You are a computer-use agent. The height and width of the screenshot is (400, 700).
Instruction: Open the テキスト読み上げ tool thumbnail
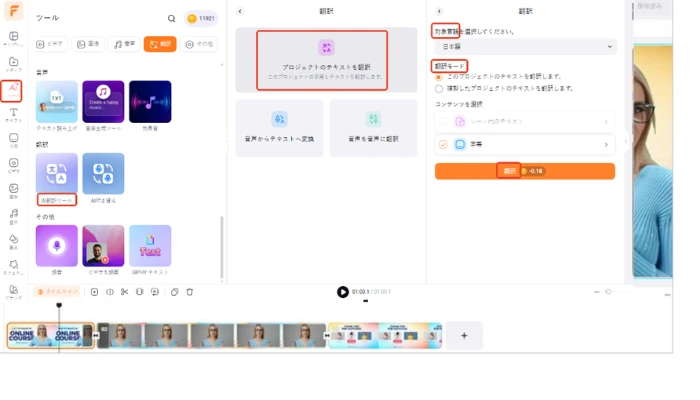click(57, 102)
